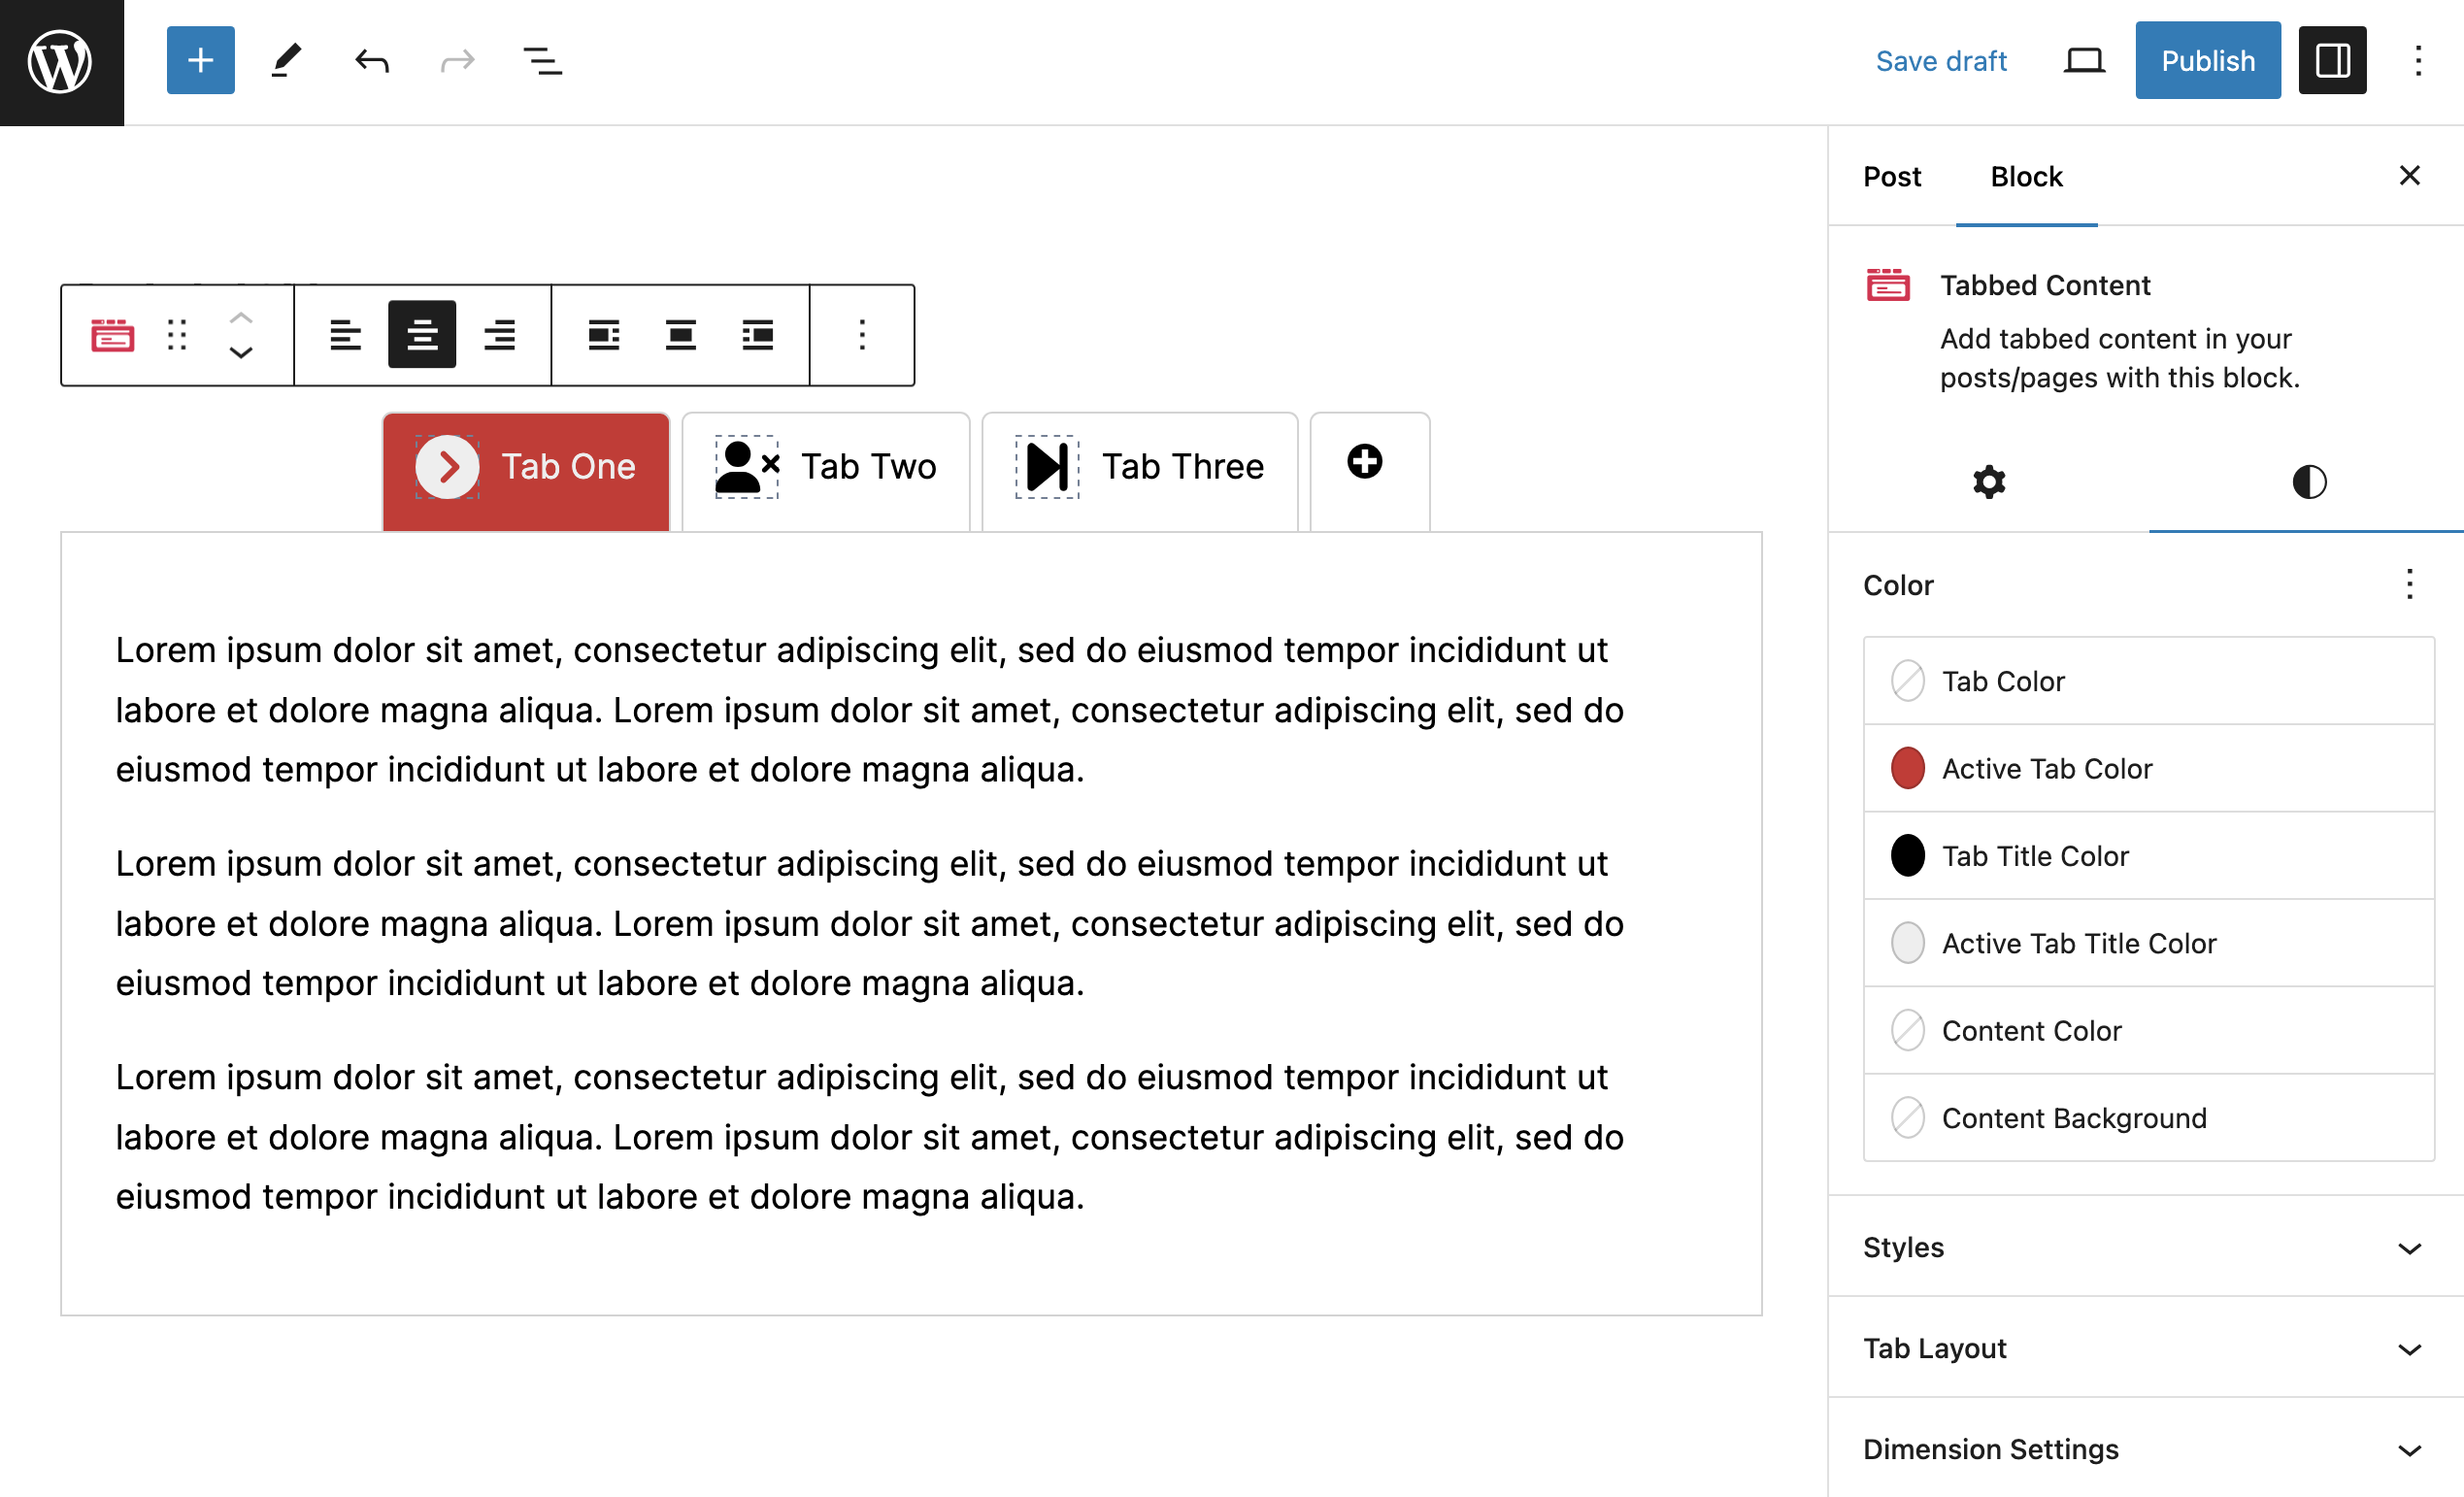2464x1497 pixels.
Task: Undo the last change
Action: 372,61
